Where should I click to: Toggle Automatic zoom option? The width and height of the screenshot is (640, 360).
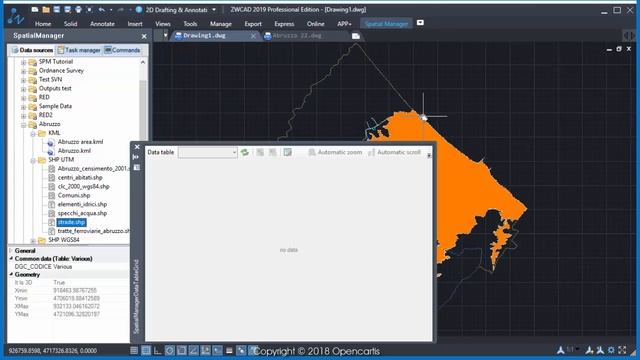(335, 152)
